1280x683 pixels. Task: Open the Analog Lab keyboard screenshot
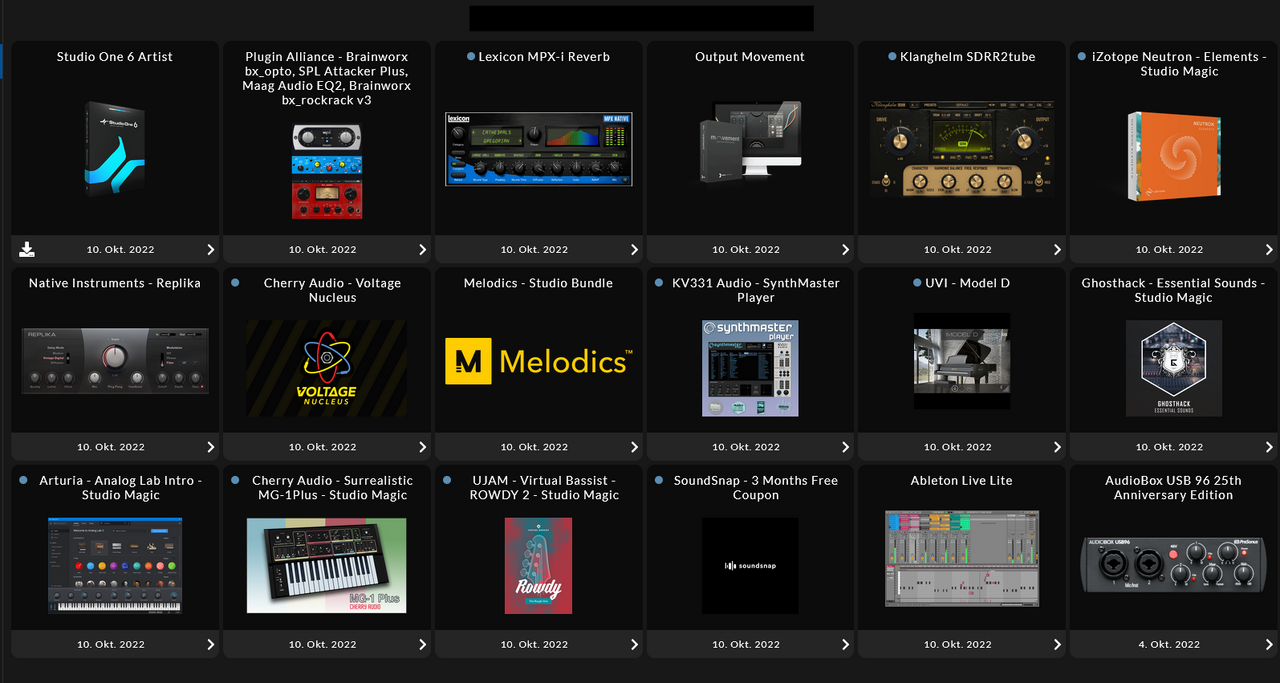115,565
